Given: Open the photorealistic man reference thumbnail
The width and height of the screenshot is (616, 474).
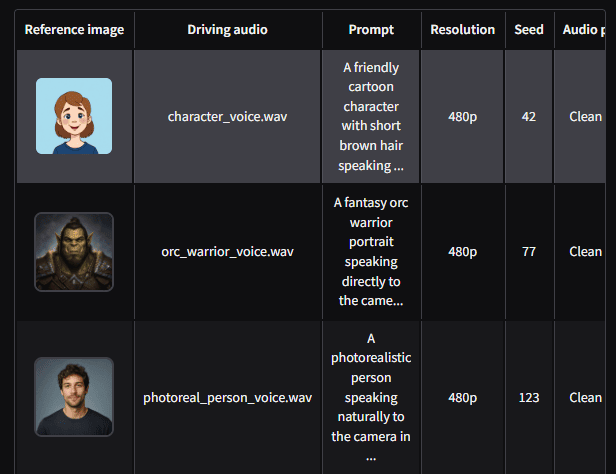Looking at the screenshot, I should (x=74, y=397).
